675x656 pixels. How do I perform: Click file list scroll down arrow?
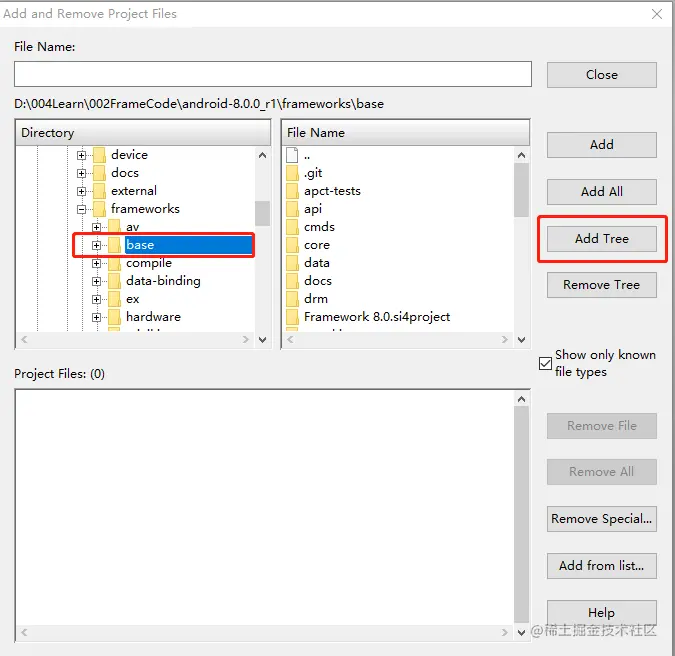pyautogui.click(x=521, y=340)
